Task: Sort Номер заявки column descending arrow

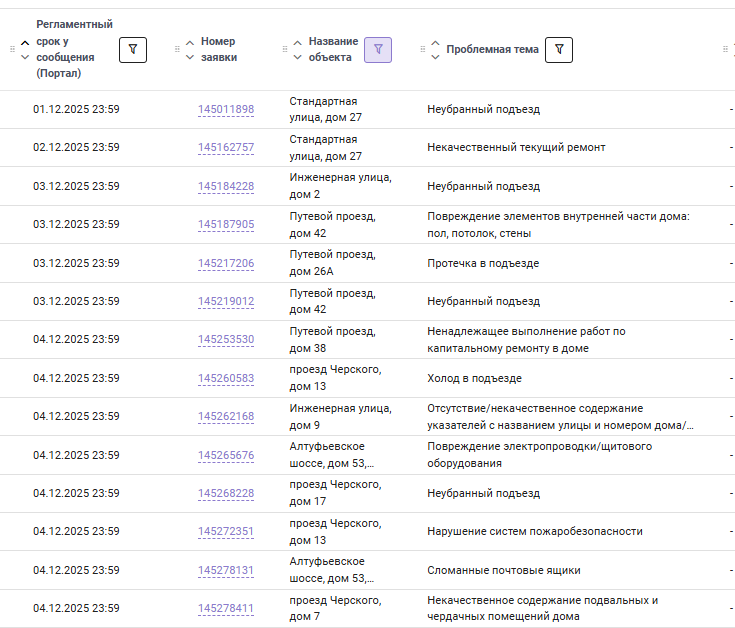Action: [x=190, y=58]
